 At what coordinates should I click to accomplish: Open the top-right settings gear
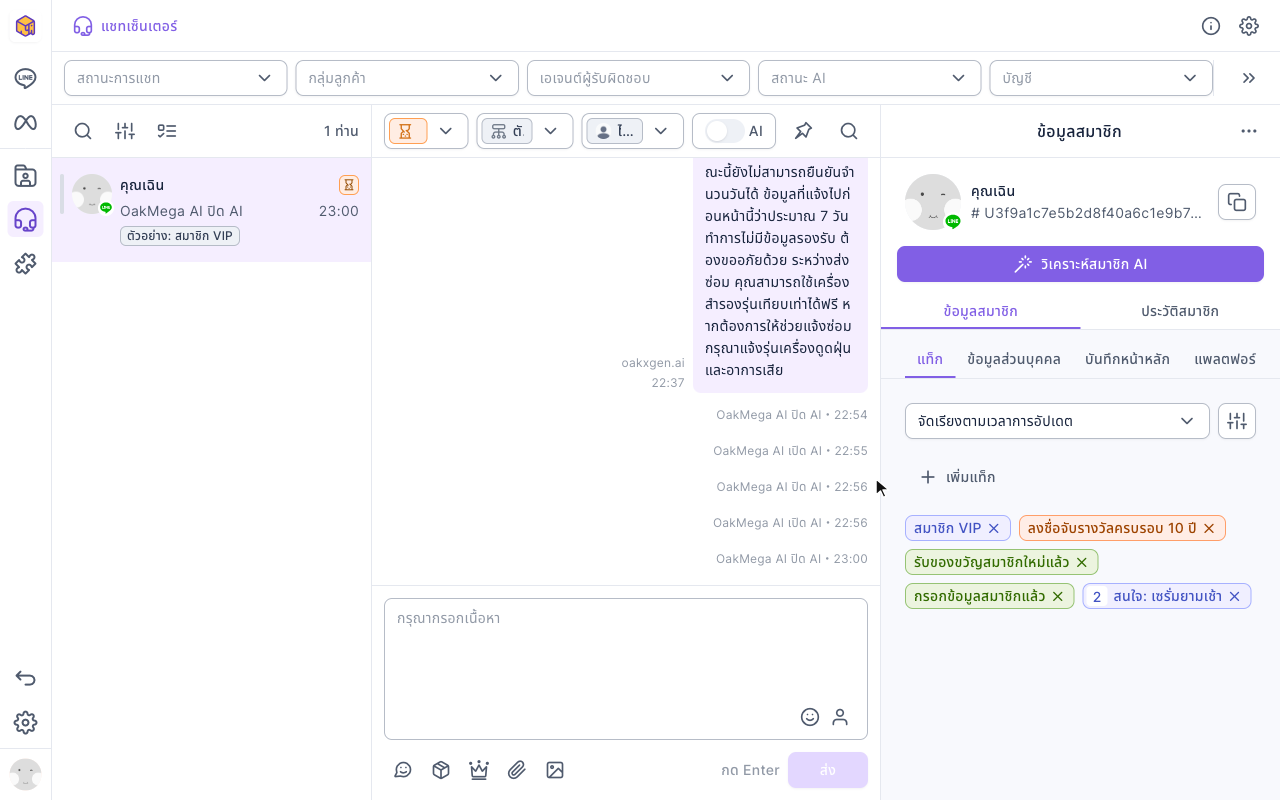[x=1249, y=26]
